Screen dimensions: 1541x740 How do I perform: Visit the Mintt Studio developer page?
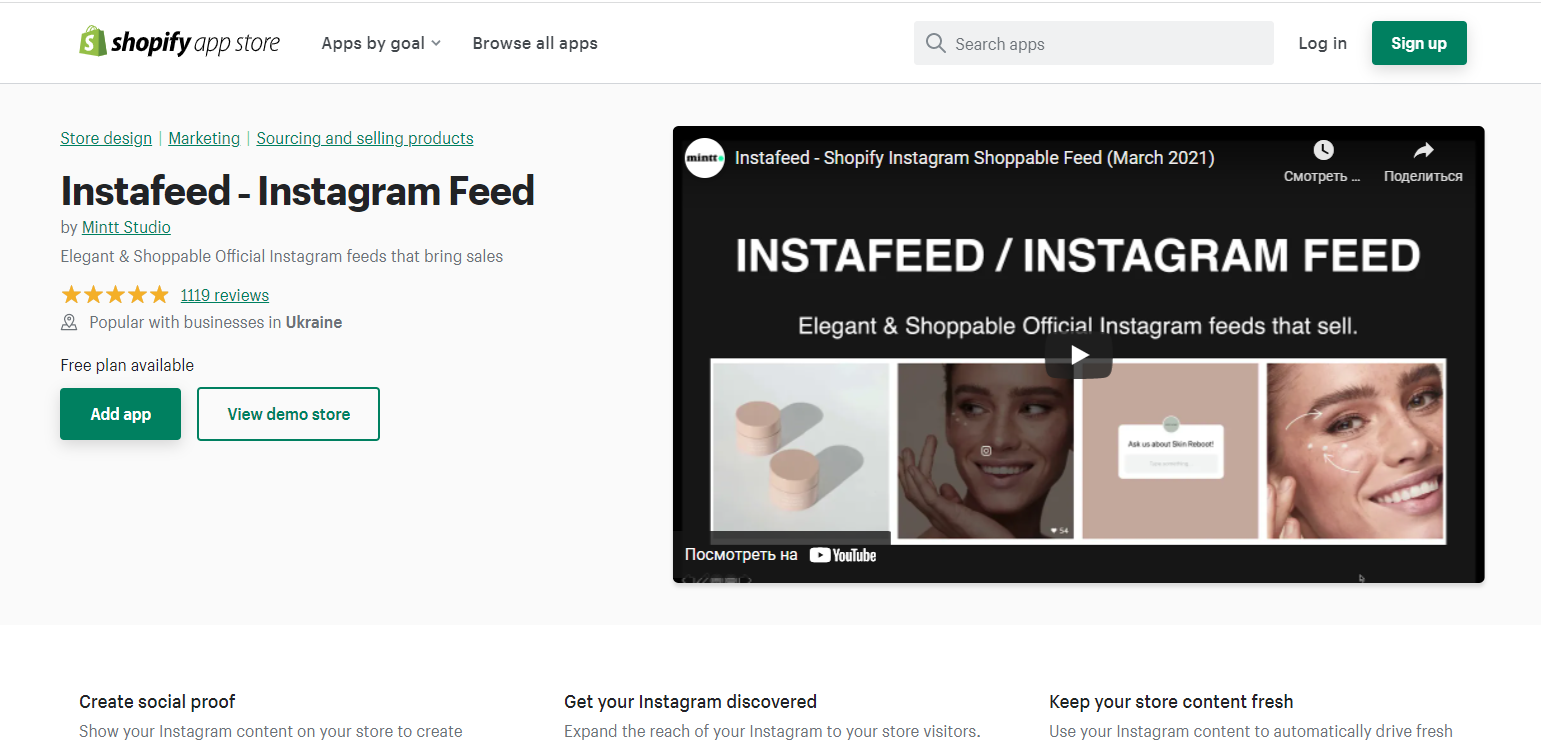(126, 227)
